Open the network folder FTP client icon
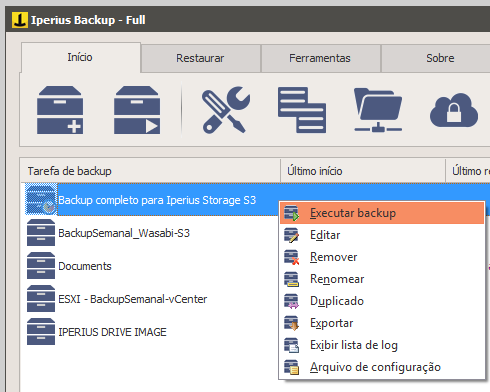Image resolution: width=490 pixels, height=392 pixels. click(378, 110)
